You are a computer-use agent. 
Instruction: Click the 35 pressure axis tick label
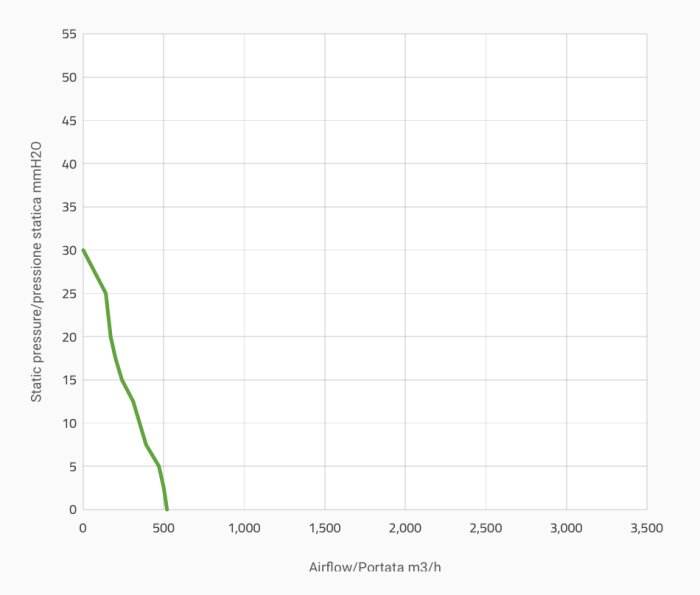pyautogui.click(x=69, y=207)
